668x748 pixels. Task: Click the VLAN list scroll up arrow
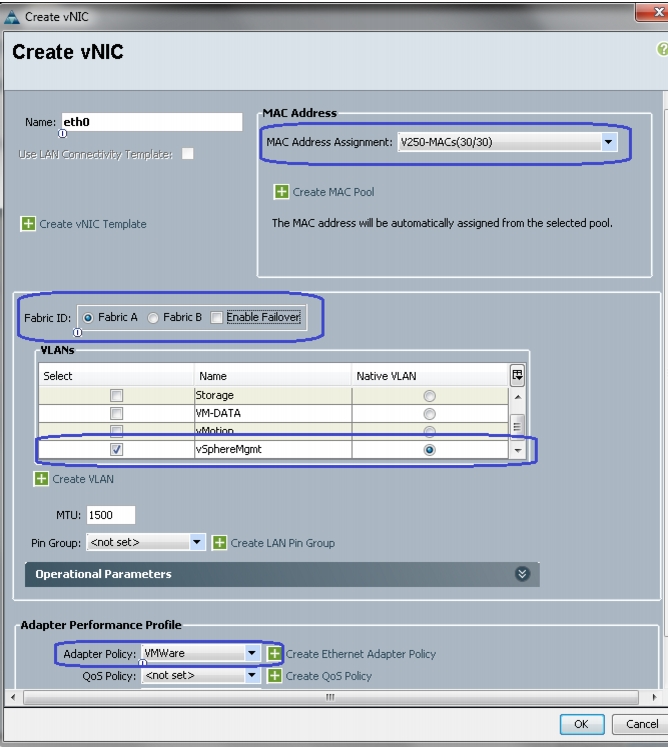coord(517,397)
